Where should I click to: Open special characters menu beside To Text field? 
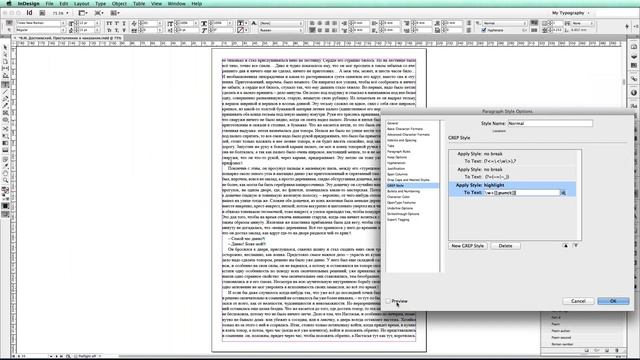click(563, 193)
